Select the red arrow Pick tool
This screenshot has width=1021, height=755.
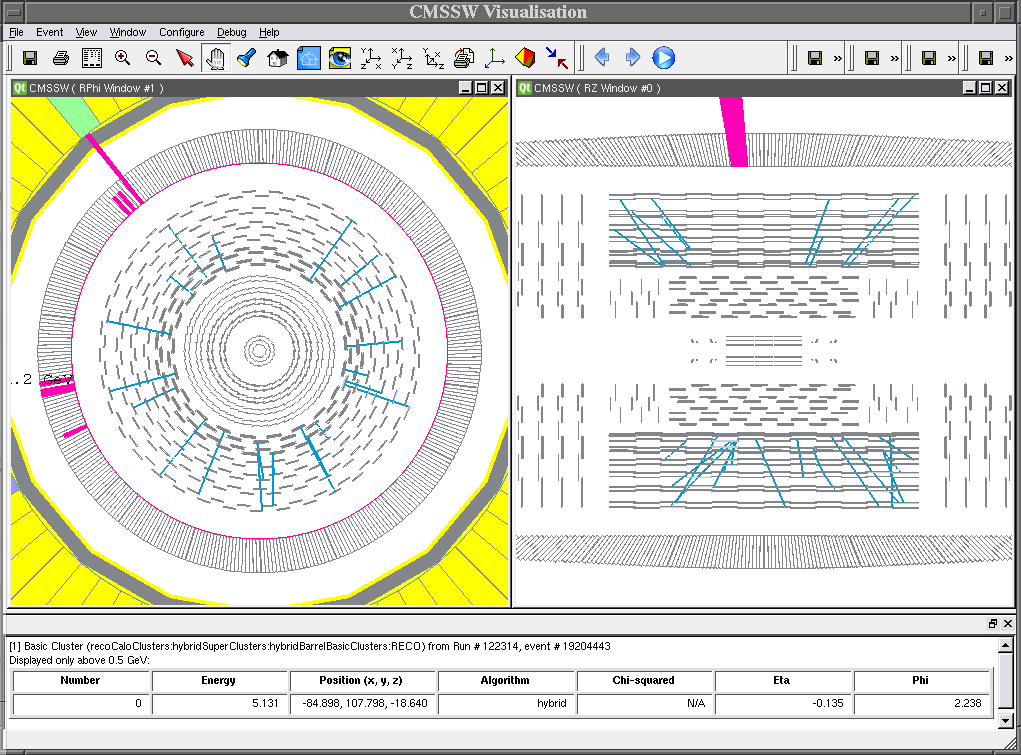pos(185,58)
